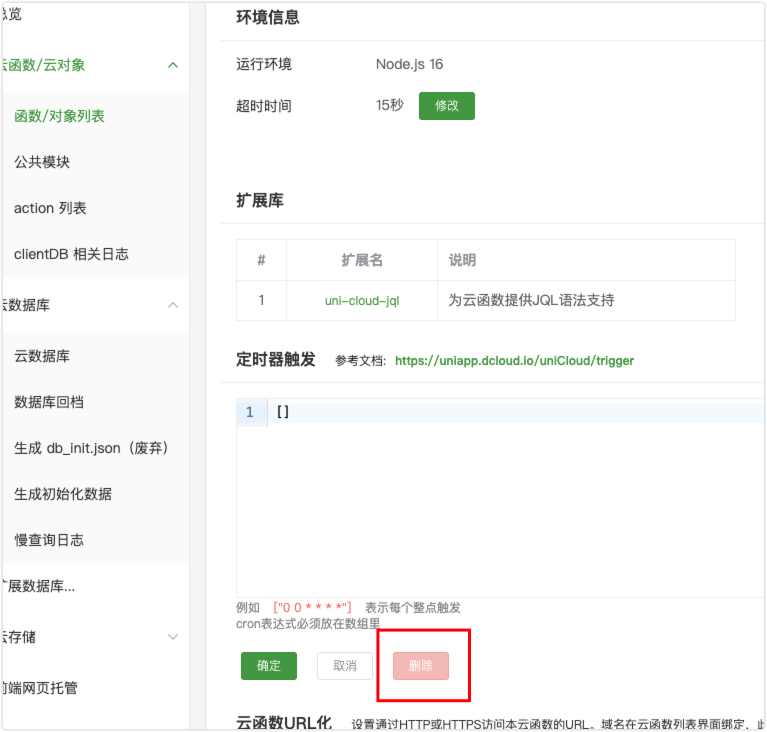This screenshot has height=732, width=767.
Task: Collapse the 云函数/云对象 section chevron
Action: pos(173,65)
